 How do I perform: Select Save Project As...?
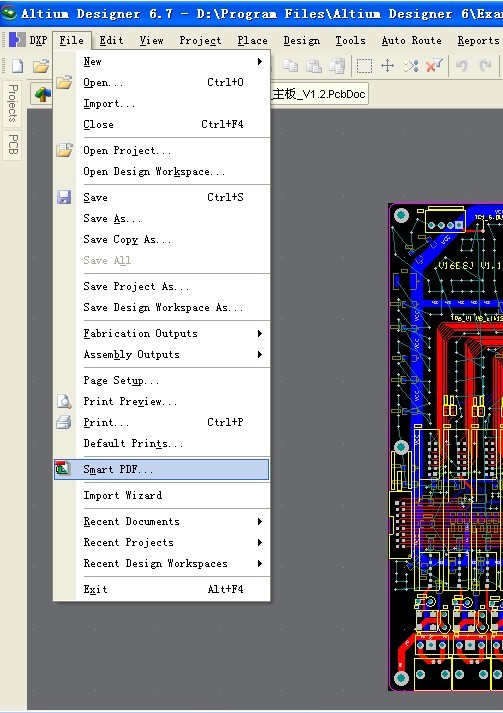pyautogui.click(x=161, y=286)
